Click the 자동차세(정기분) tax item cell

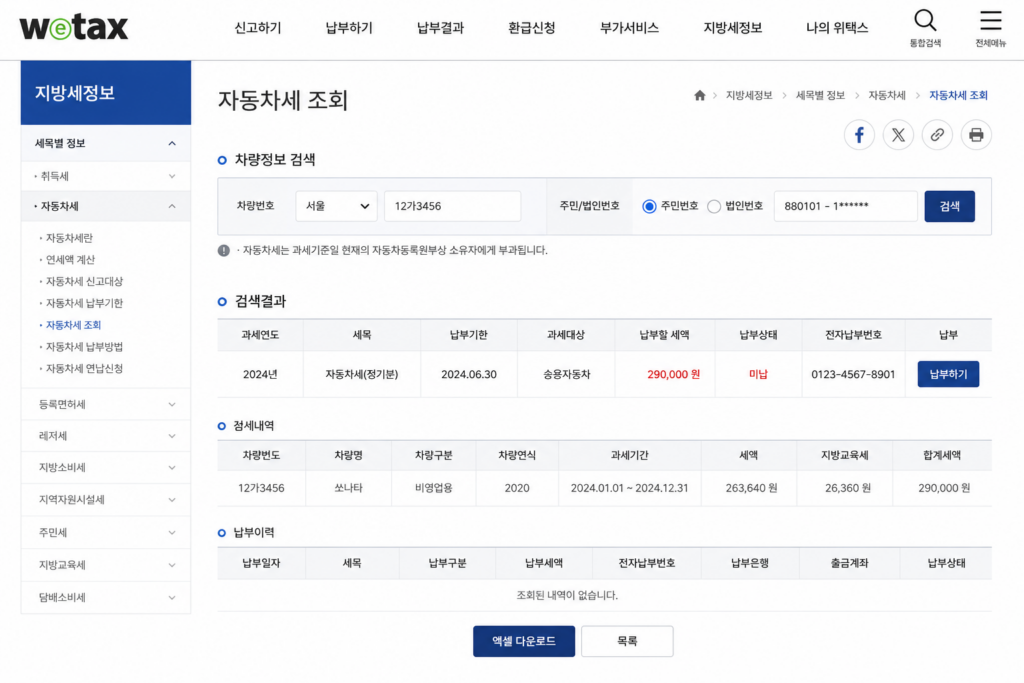pyautogui.click(x=362, y=374)
